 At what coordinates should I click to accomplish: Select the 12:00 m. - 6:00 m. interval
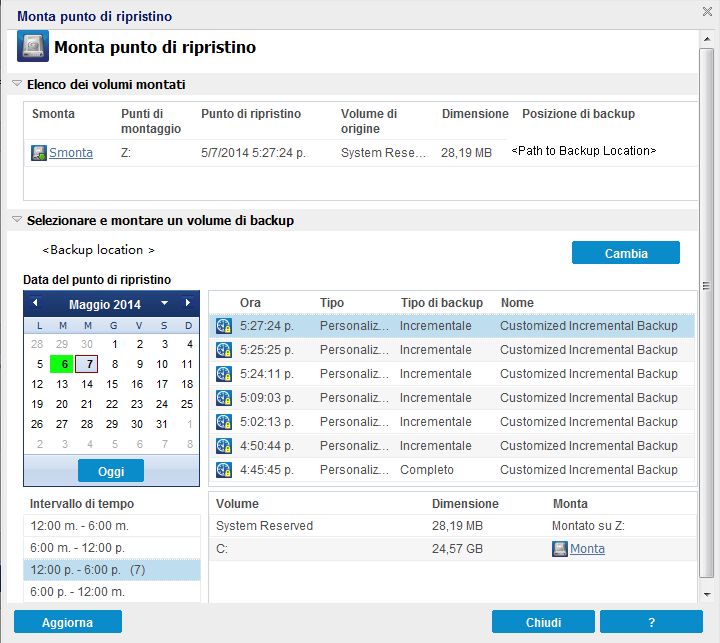[x=112, y=525]
